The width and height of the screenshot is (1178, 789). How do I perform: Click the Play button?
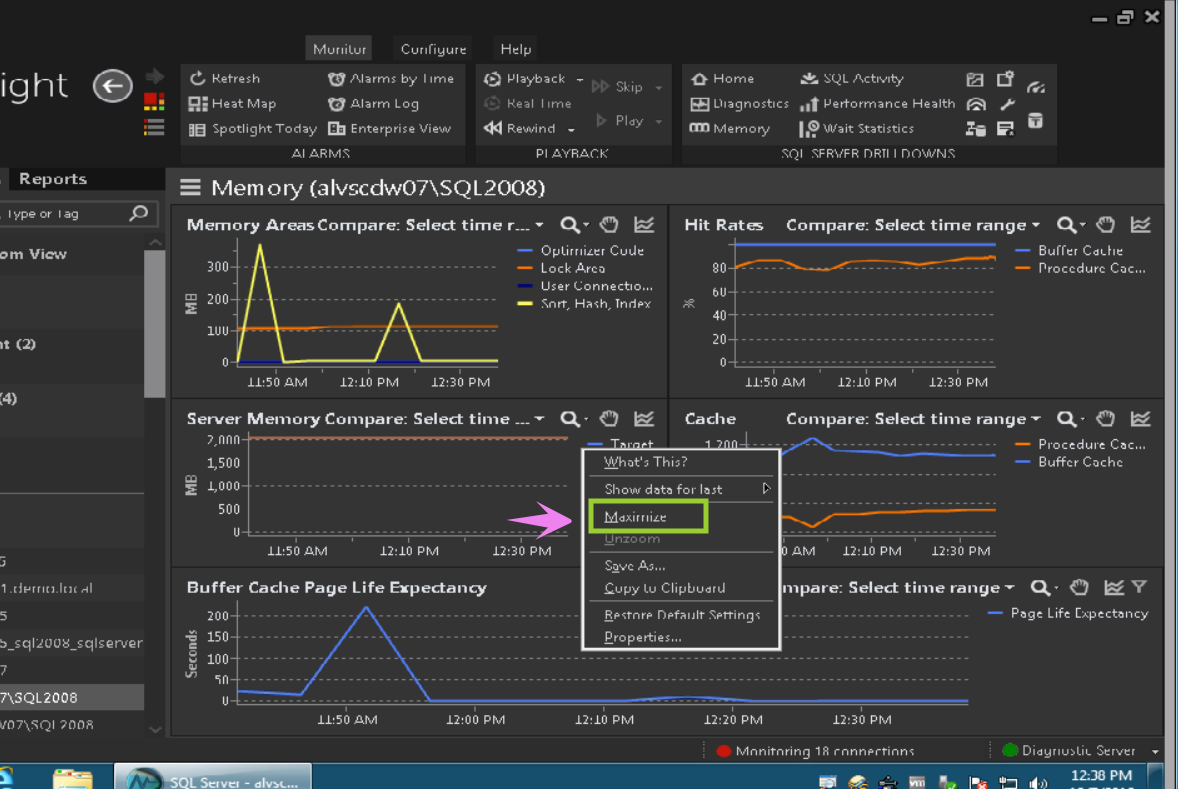(x=619, y=120)
